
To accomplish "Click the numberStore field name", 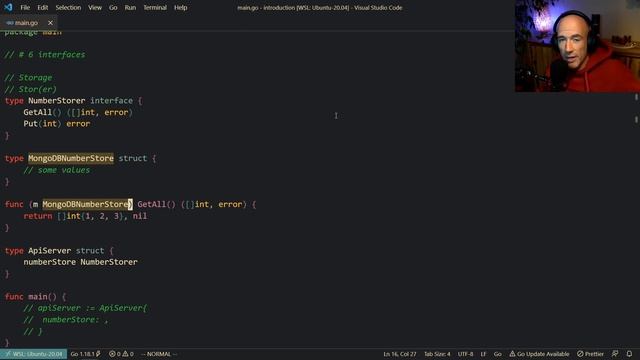I will (49, 262).
